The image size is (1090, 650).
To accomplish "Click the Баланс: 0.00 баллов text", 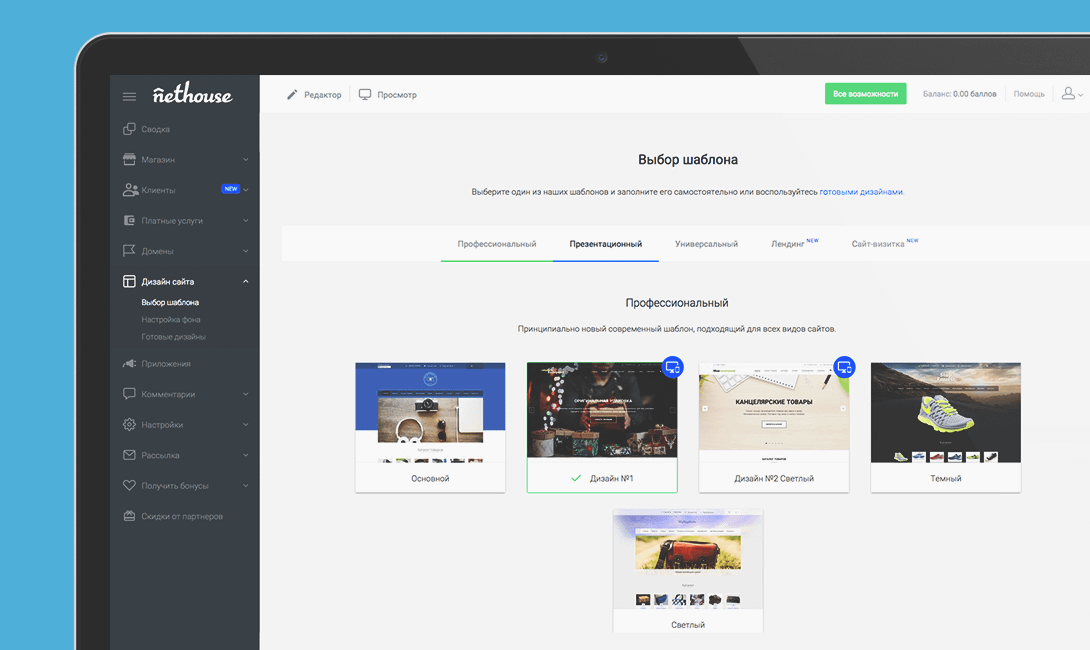I will coord(959,94).
